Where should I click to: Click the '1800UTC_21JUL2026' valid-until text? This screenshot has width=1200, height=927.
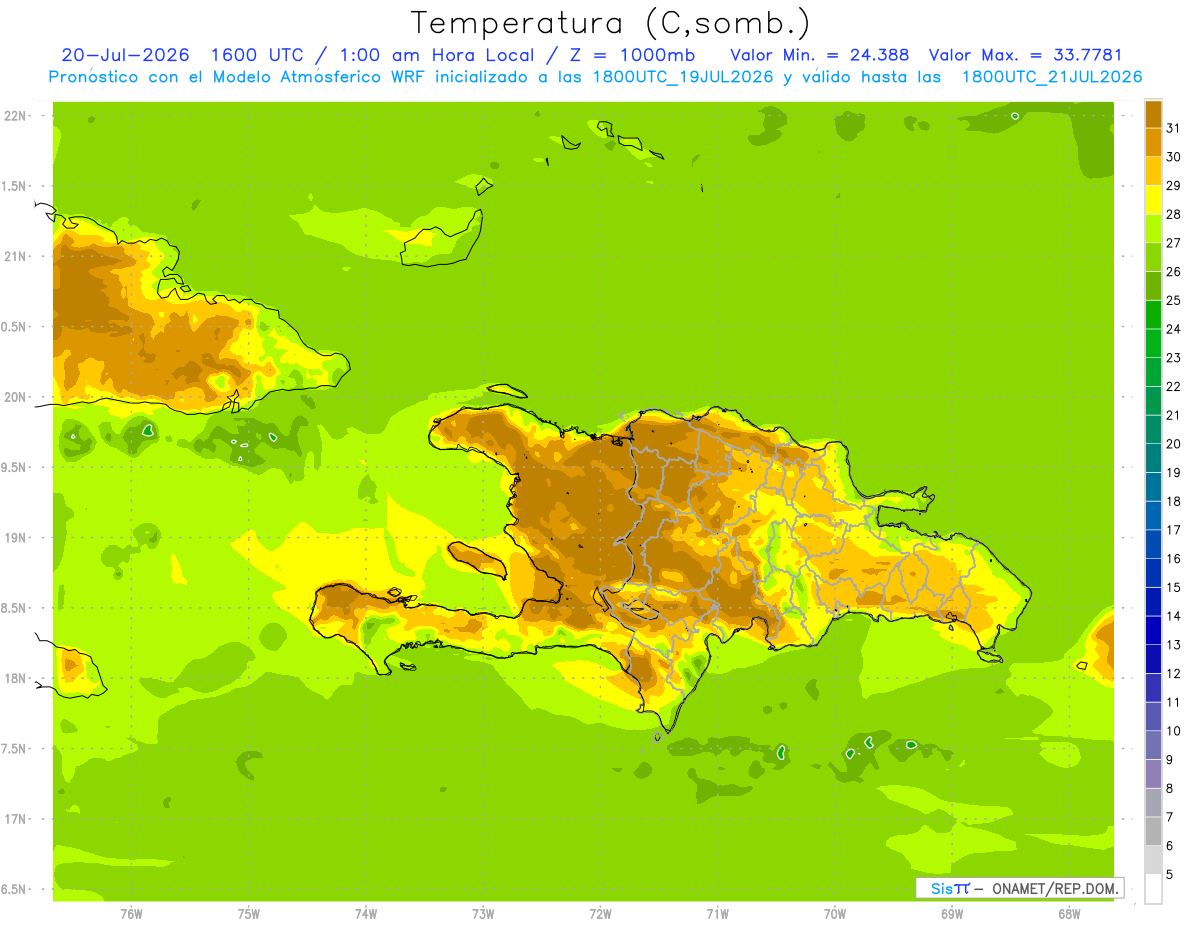[1052, 77]
